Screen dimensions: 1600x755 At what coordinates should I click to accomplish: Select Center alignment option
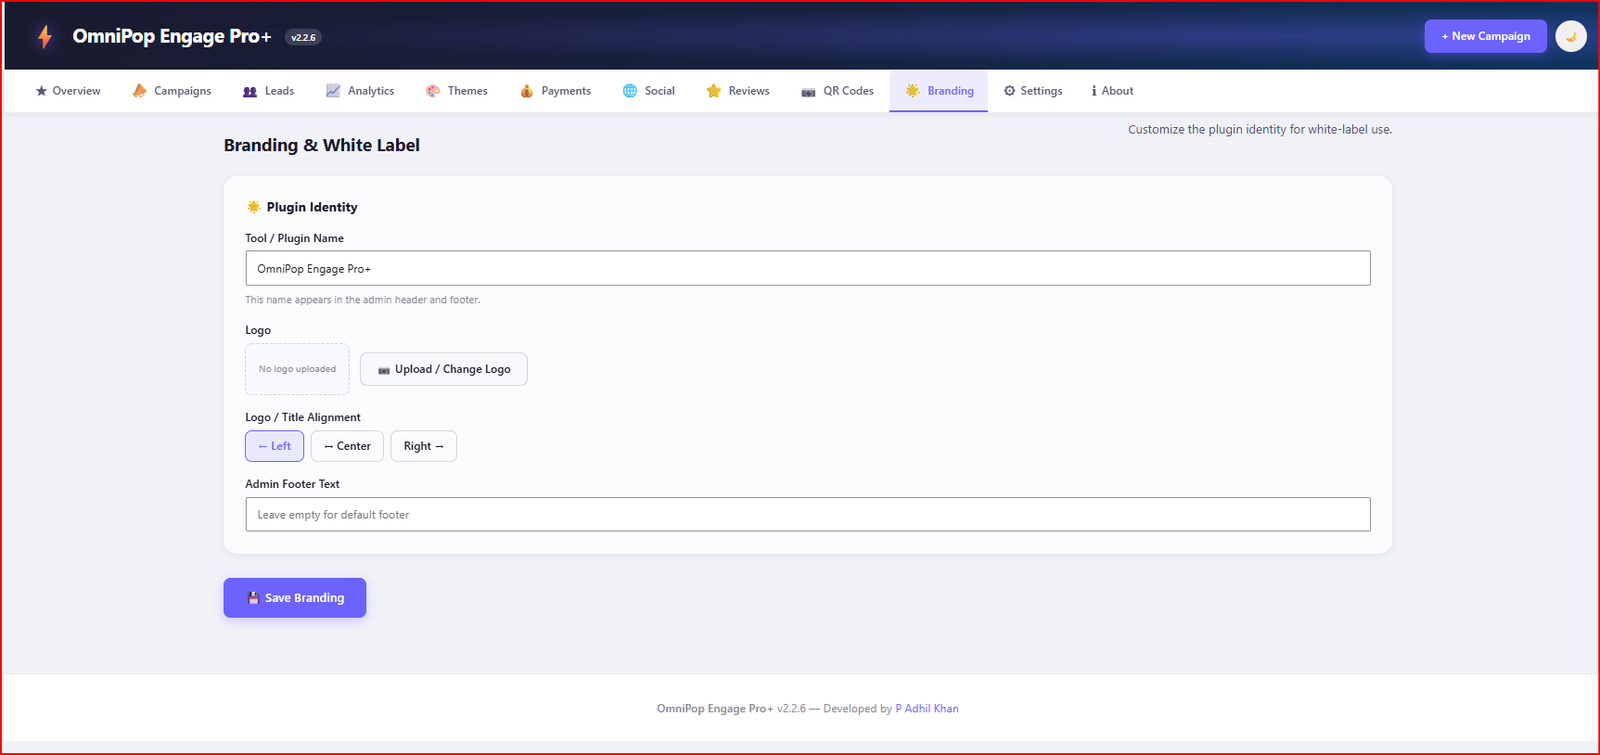(347, 446)
